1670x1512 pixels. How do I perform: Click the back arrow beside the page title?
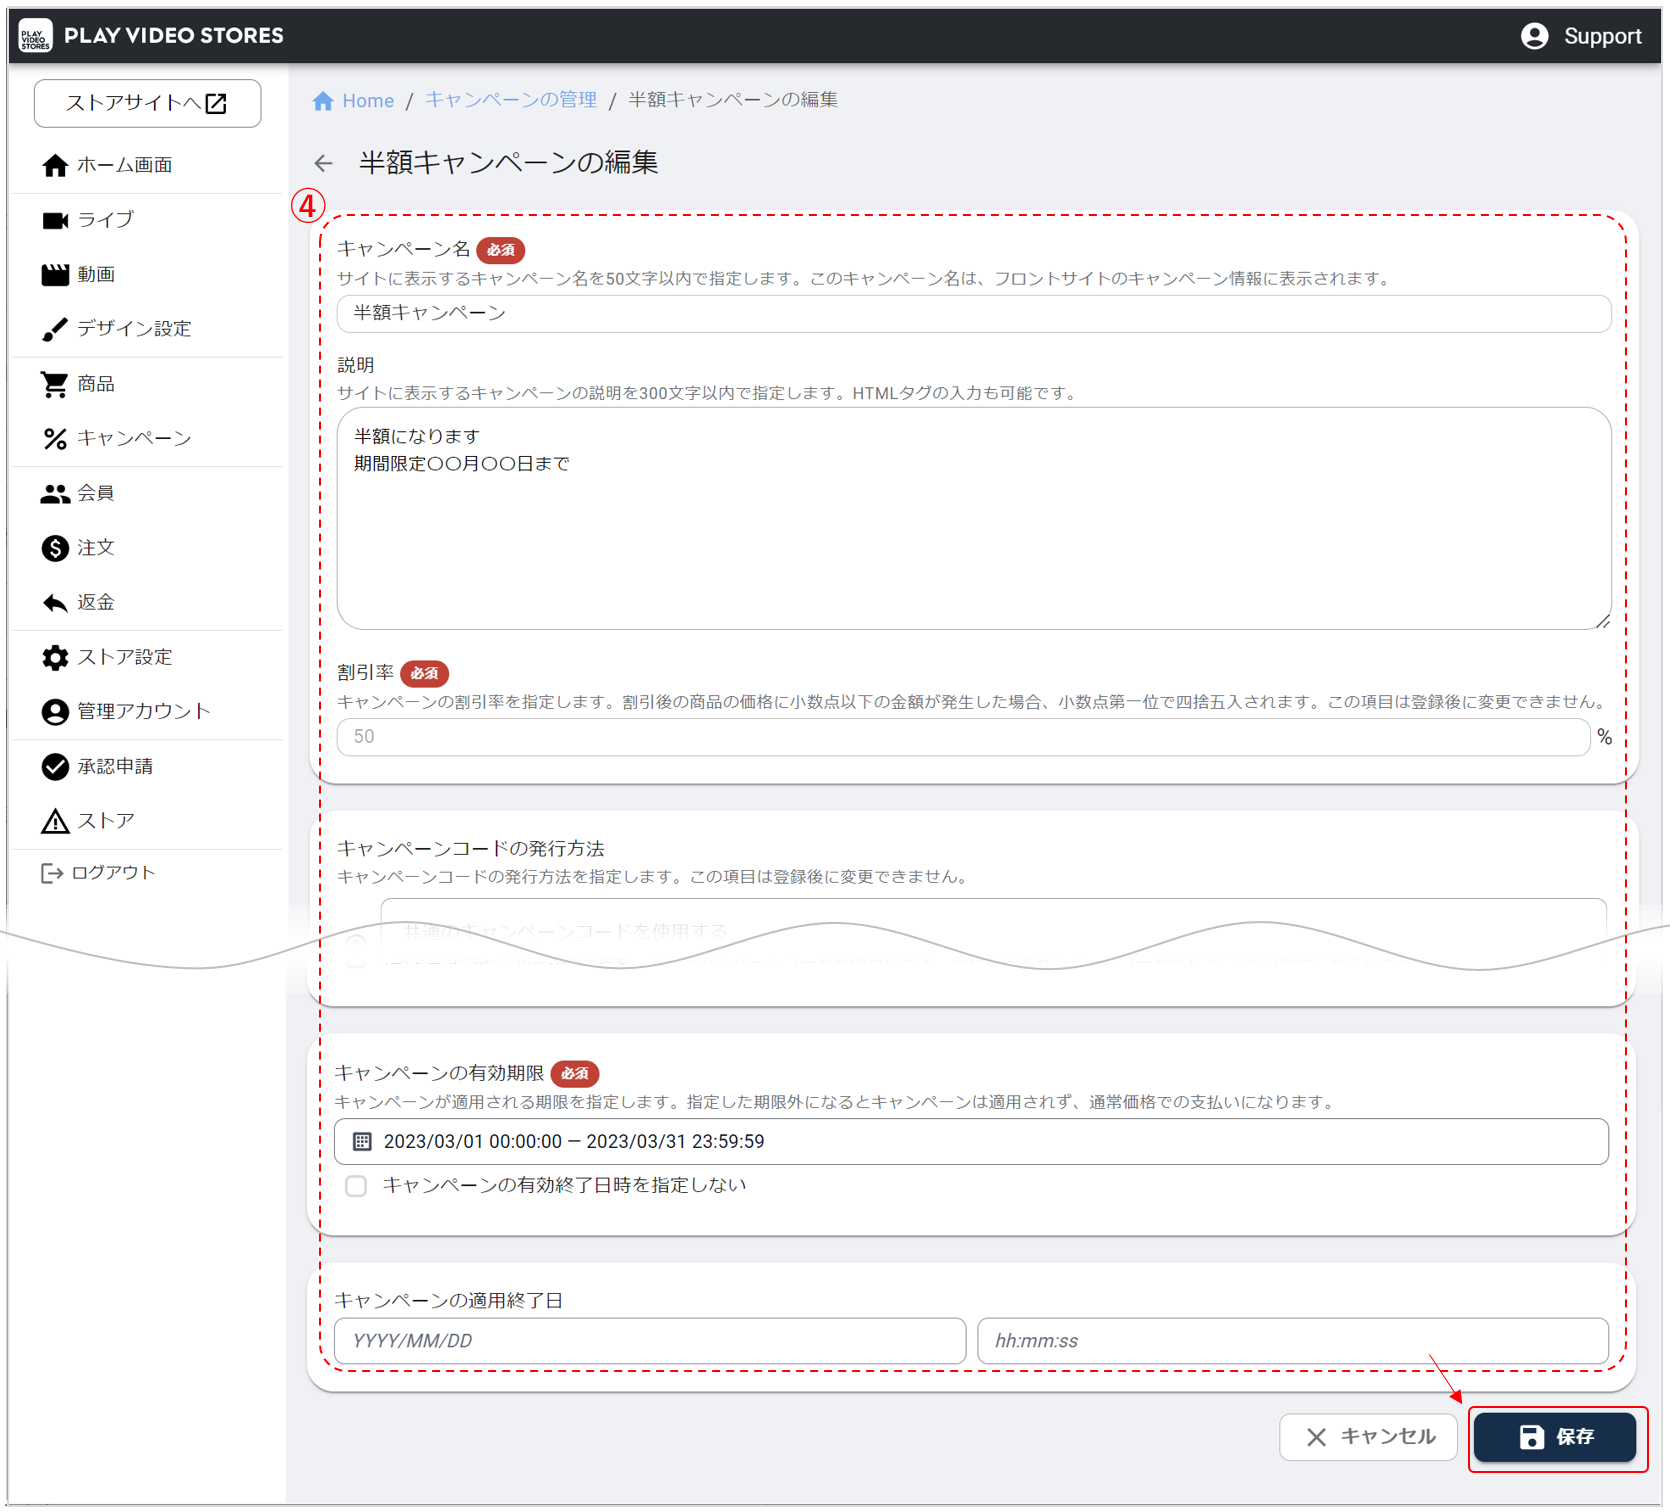point(323,163)
